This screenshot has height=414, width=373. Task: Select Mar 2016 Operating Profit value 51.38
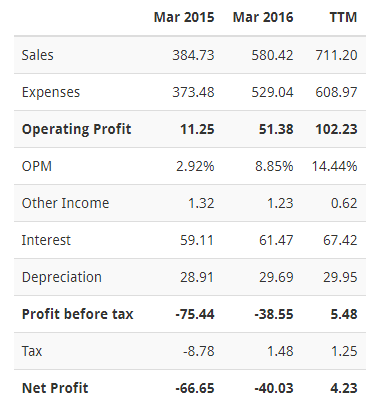click(276, 129)
